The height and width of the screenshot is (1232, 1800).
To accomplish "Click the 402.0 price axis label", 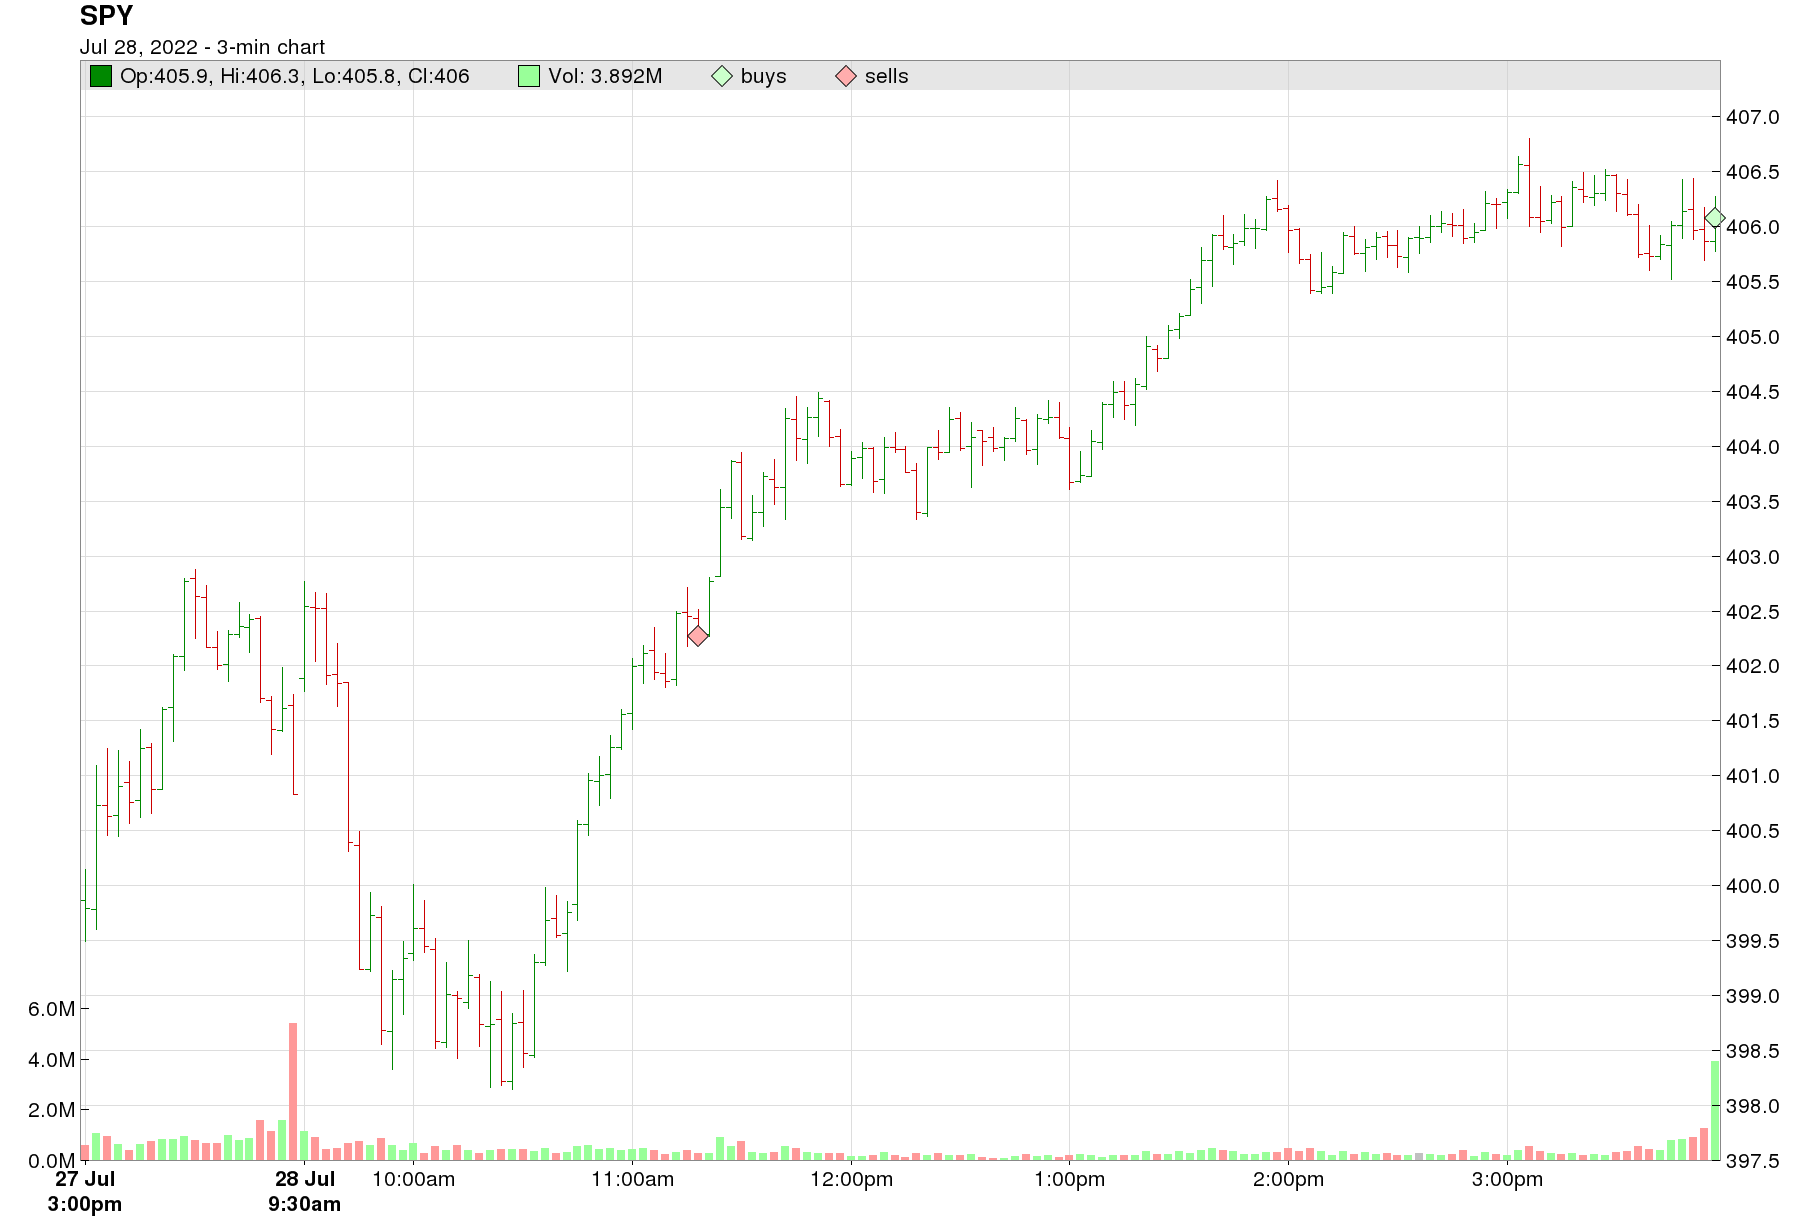I will [x=1753, y=666].
